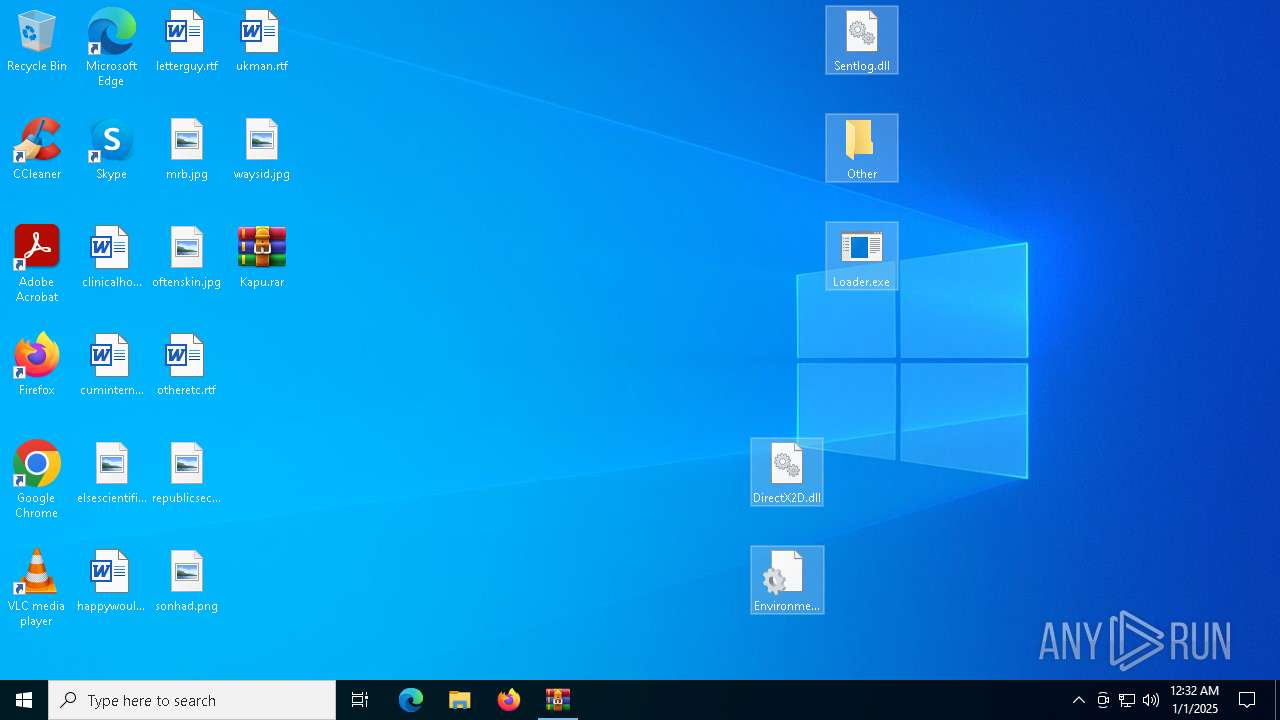Open the taskbar clock and date

pyautogui.click(x=1194, y=700)
